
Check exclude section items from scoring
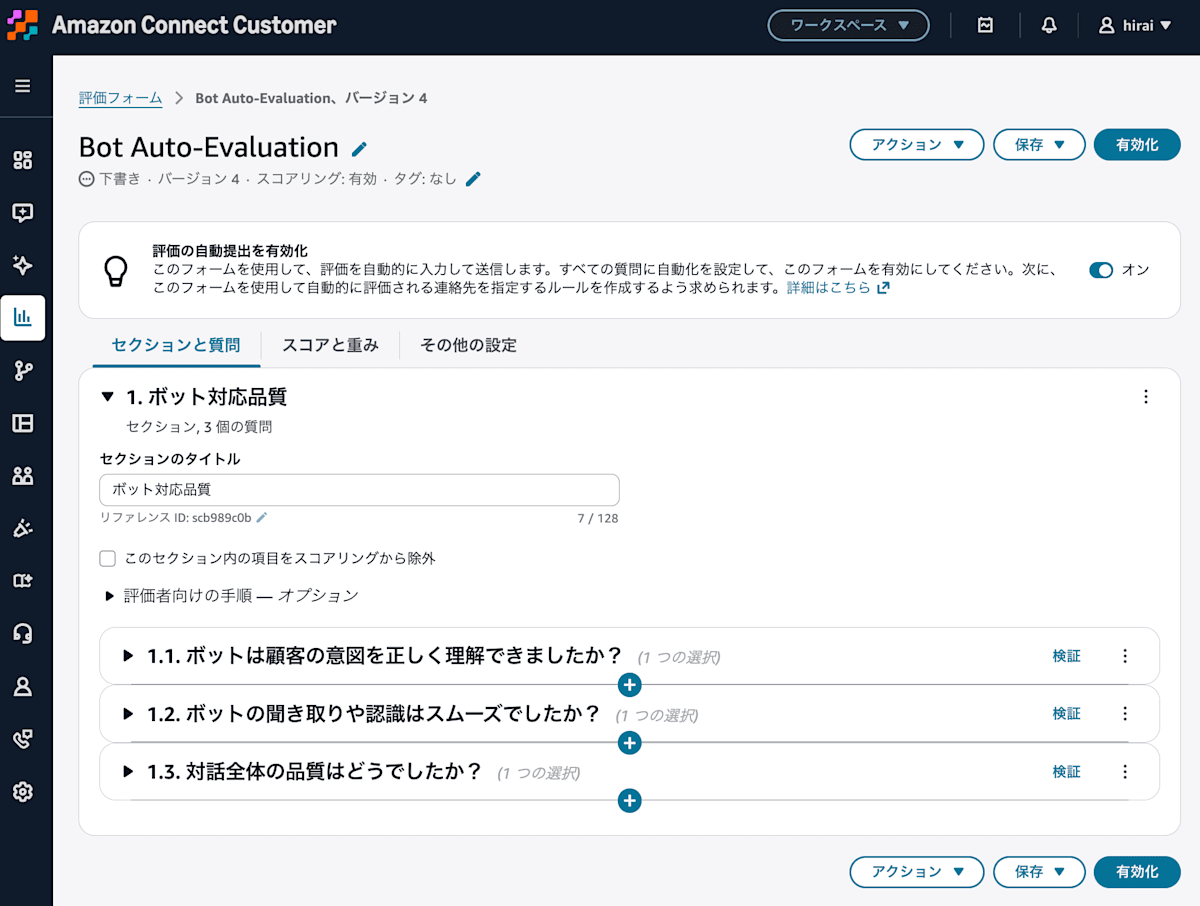pyautogui.click(x=108, y=558)
